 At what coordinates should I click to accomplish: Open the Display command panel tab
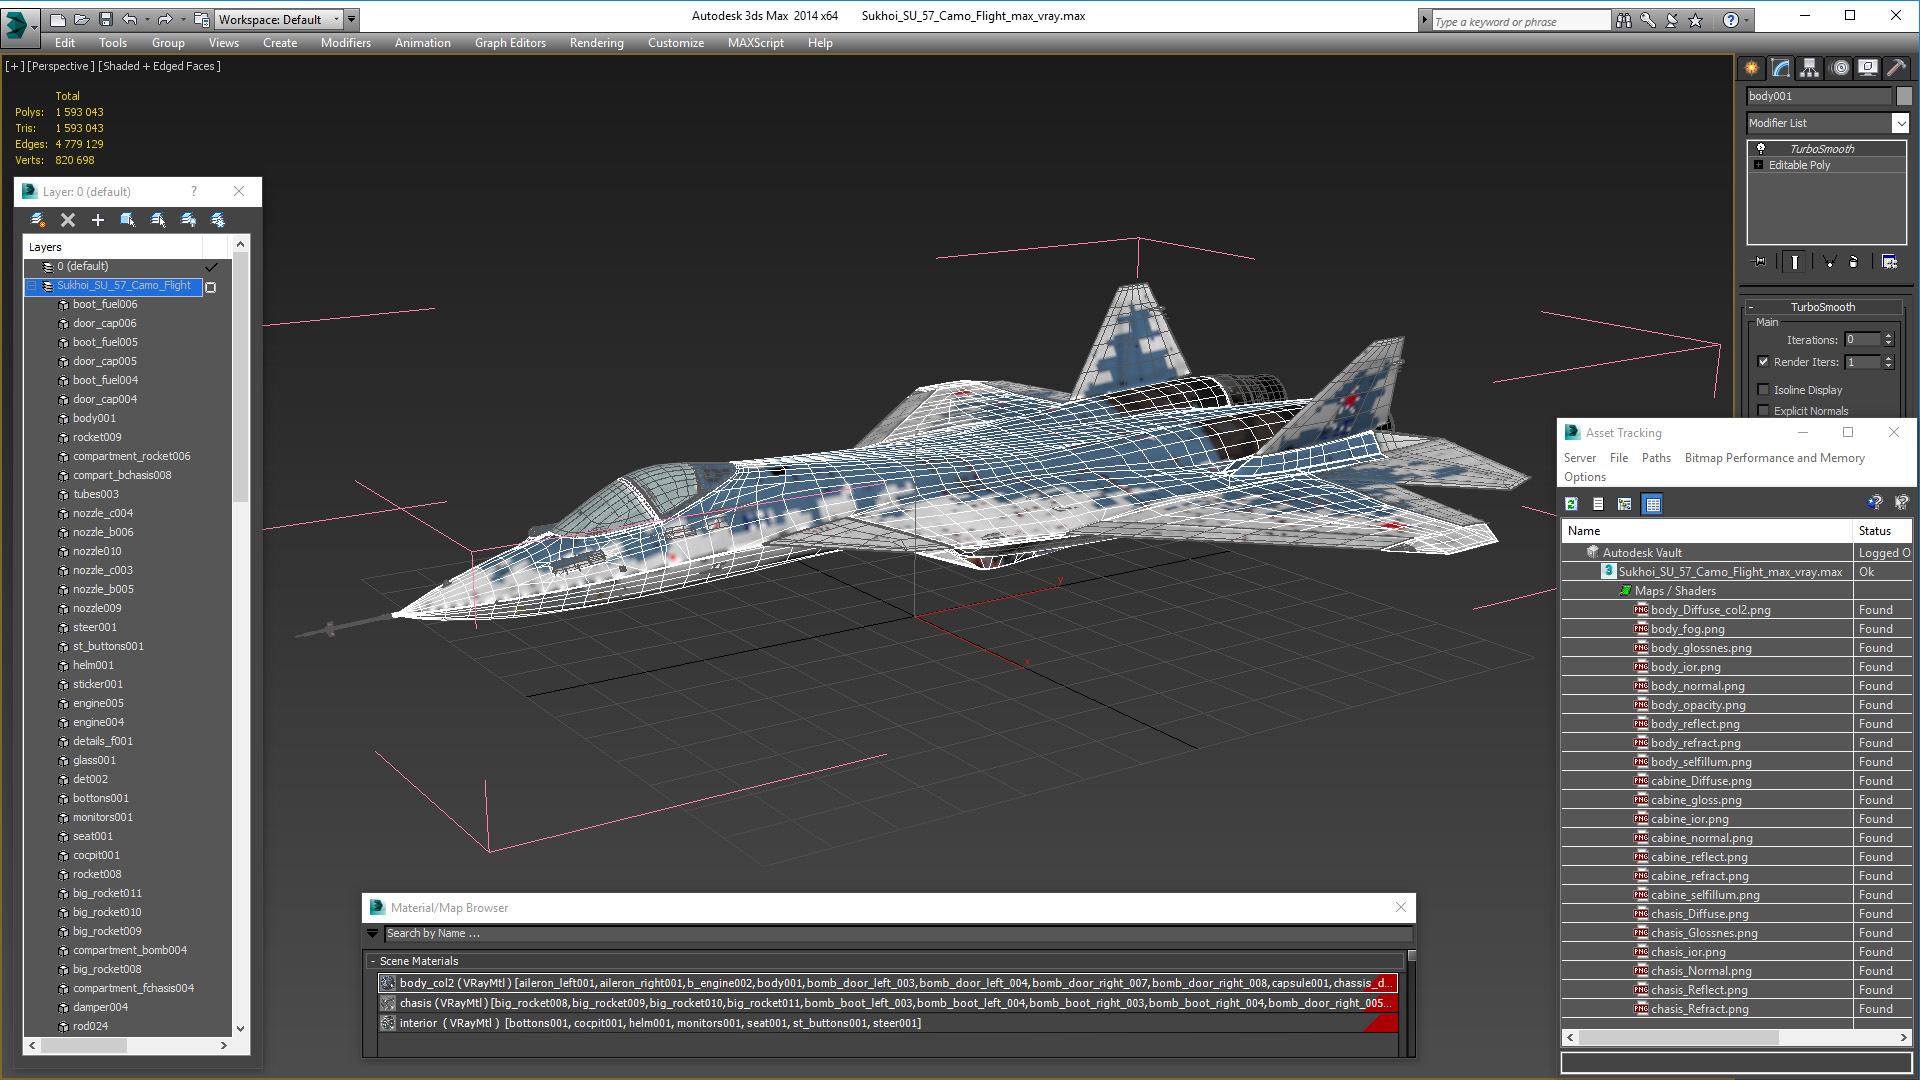pyautogui.click(x=1868, y=68)
